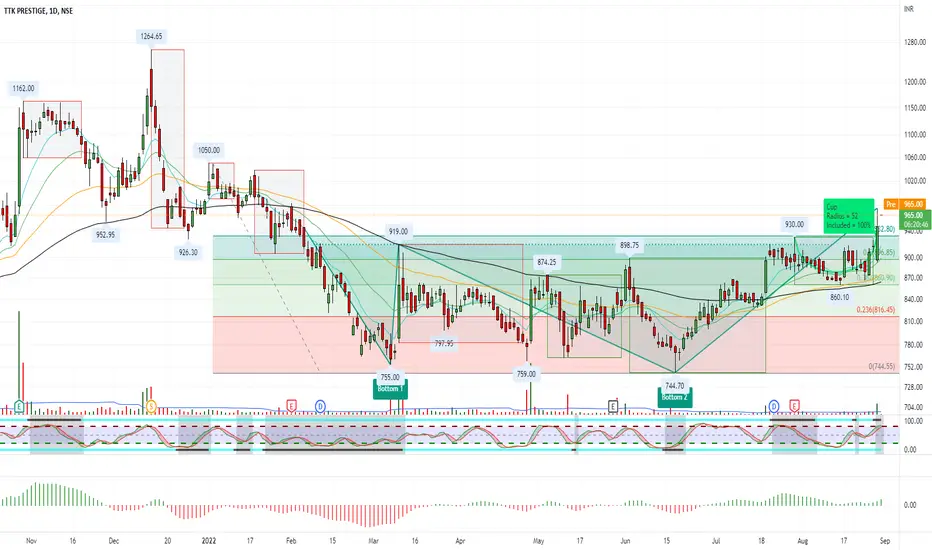Viewport: 932px width, 550px height.
Task: Click the Sep label on the date axis
Action: [884, 541]
